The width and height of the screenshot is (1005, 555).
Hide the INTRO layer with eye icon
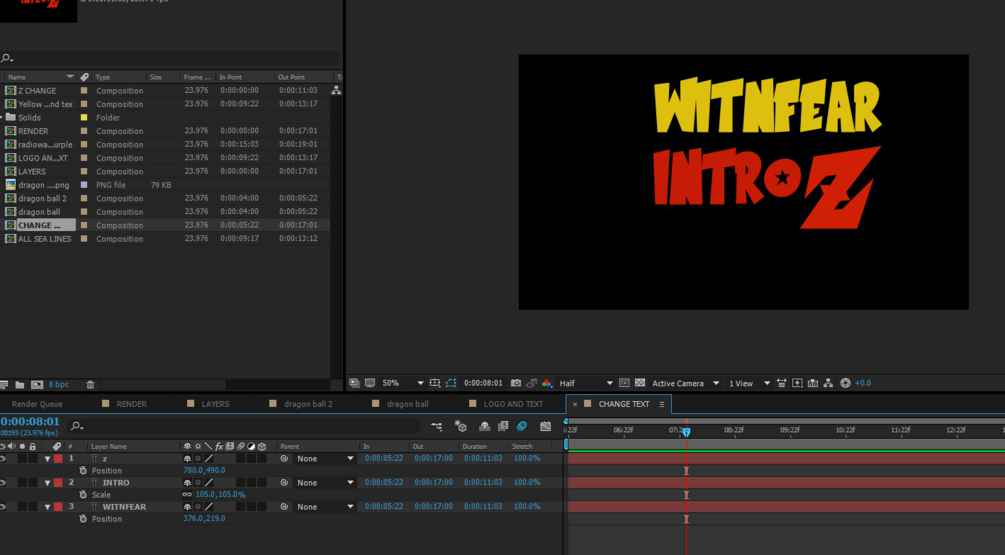tap(3, 483)
